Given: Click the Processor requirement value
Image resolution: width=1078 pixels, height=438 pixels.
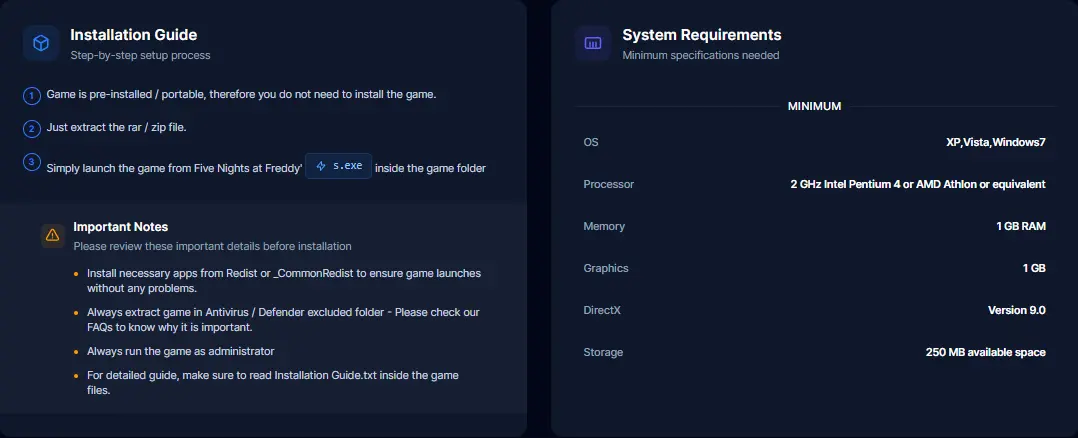Looking at the screenshot, I should tap(918, 184).
